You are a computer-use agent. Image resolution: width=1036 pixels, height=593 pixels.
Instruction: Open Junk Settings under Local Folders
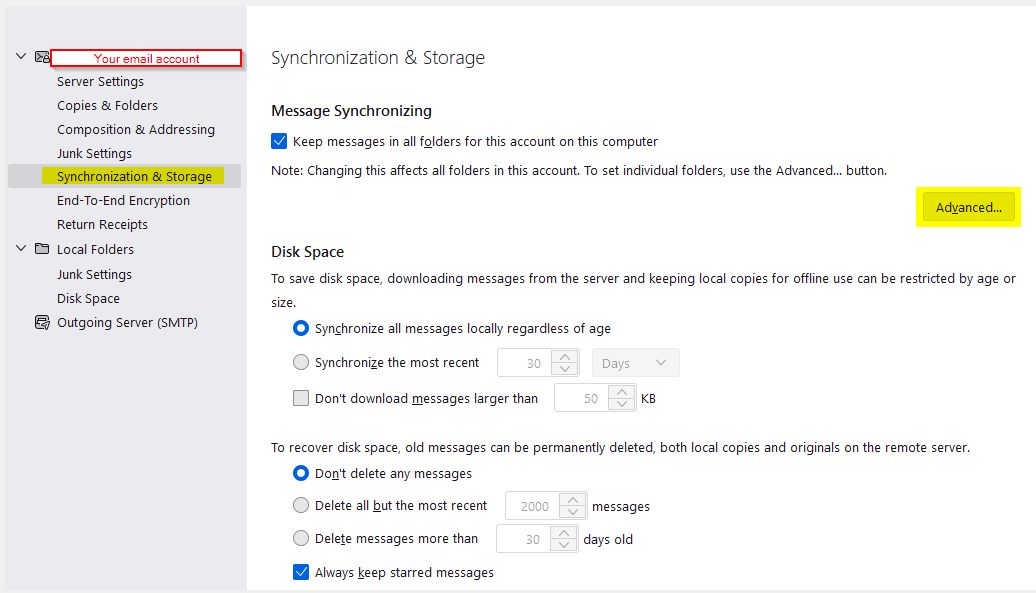pyautogui.click(x=94, y=274)
